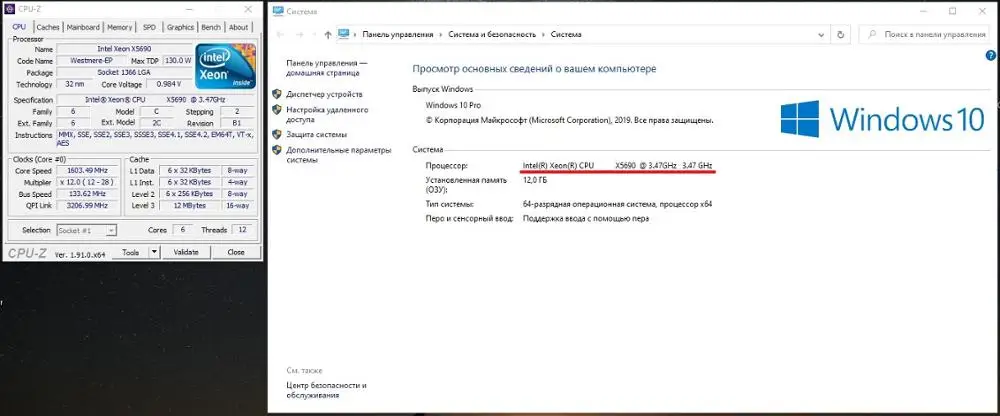
Task: Open the Диспетчер устройств link
Action: click(325, 94)
